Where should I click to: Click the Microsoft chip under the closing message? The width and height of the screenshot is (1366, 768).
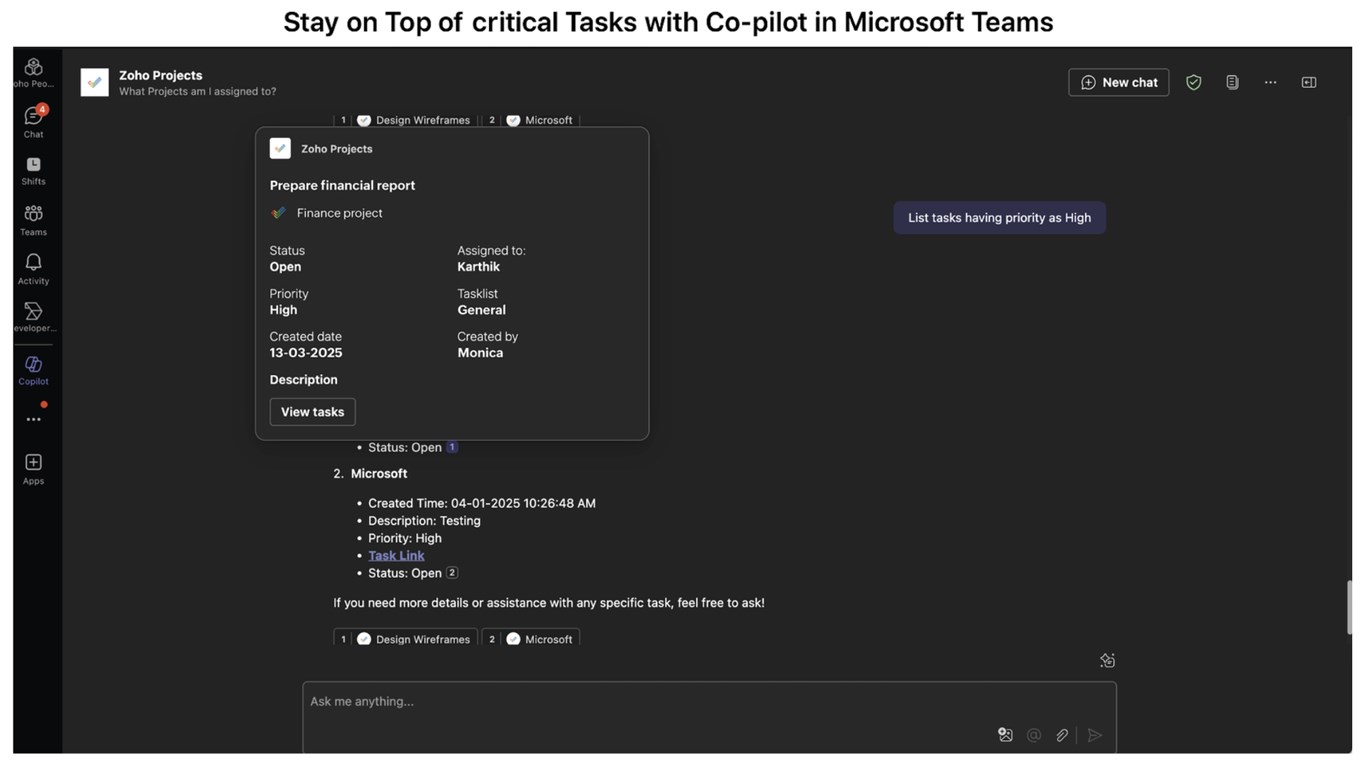(531, 639)
